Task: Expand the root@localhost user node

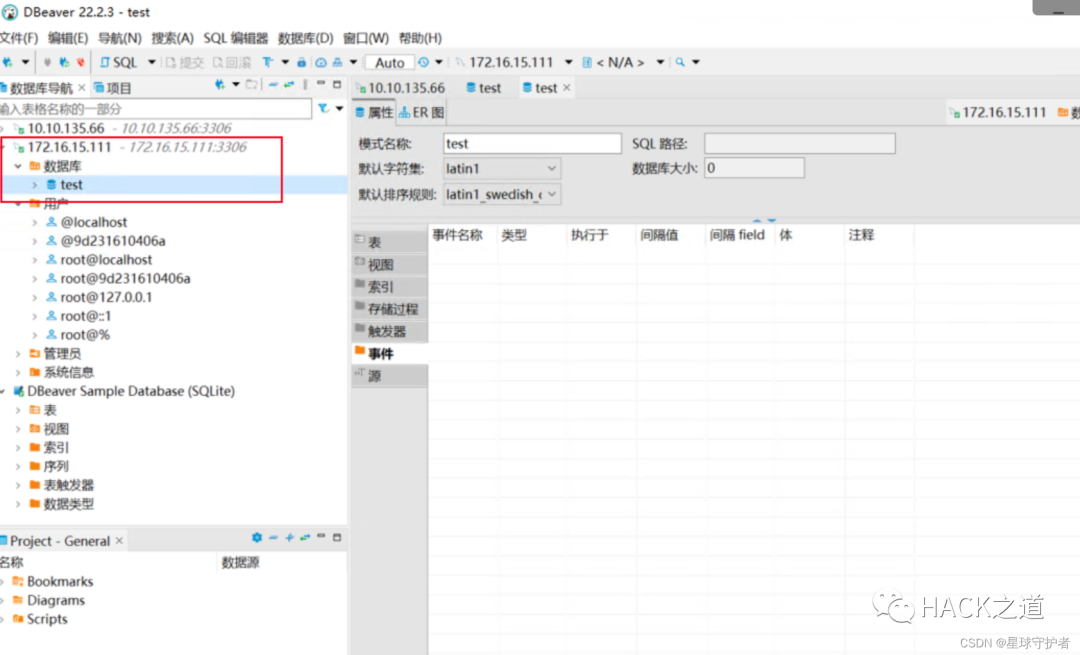Action: 34,260
